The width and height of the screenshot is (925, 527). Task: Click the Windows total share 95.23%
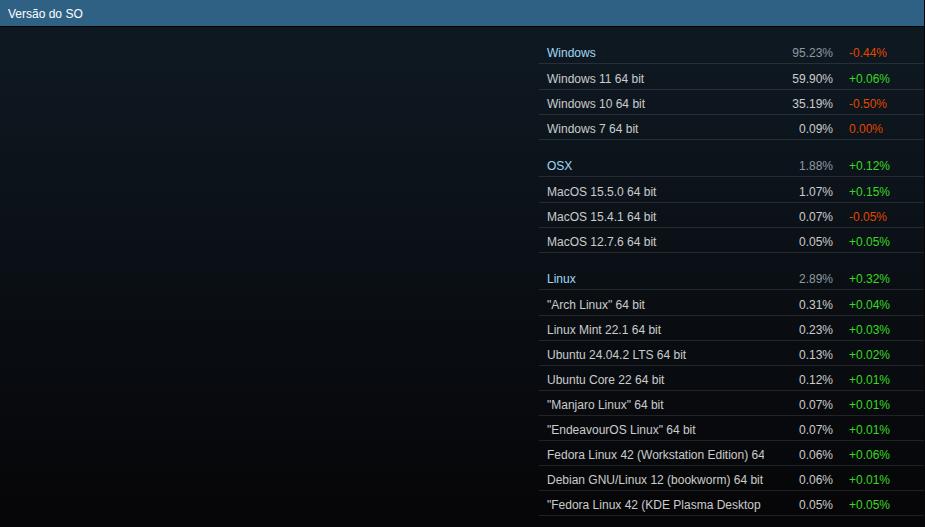coord(812,53)
